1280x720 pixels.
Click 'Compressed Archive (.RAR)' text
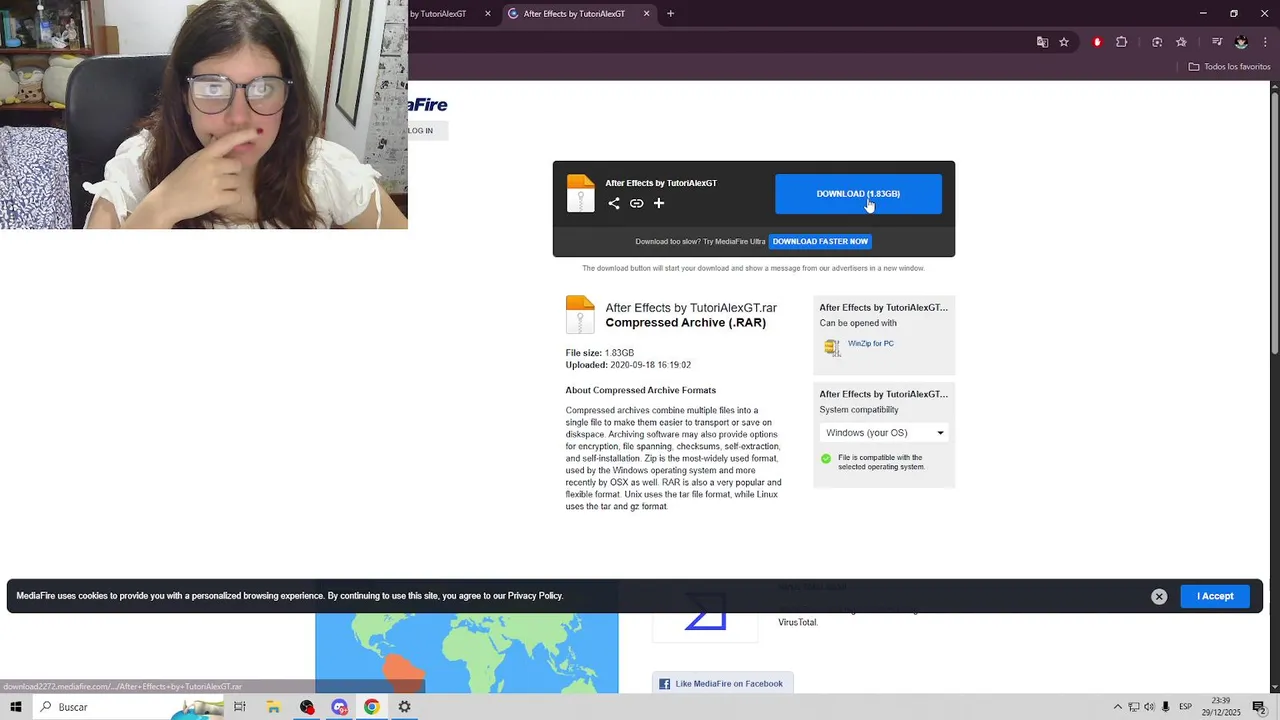pyautogui.click(x=686, y=323)
